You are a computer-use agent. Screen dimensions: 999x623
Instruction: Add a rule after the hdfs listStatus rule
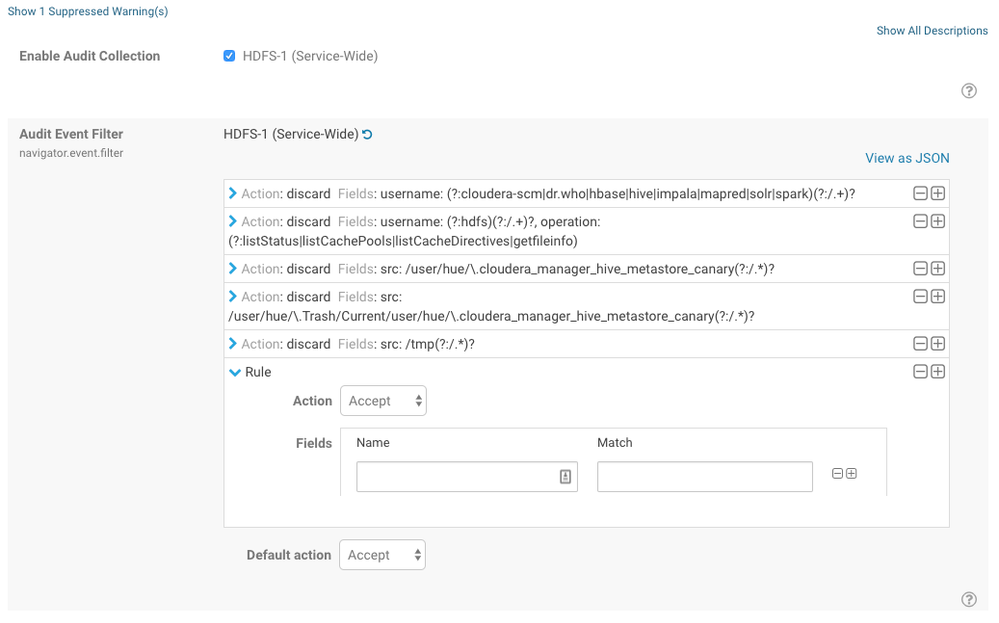937,222
